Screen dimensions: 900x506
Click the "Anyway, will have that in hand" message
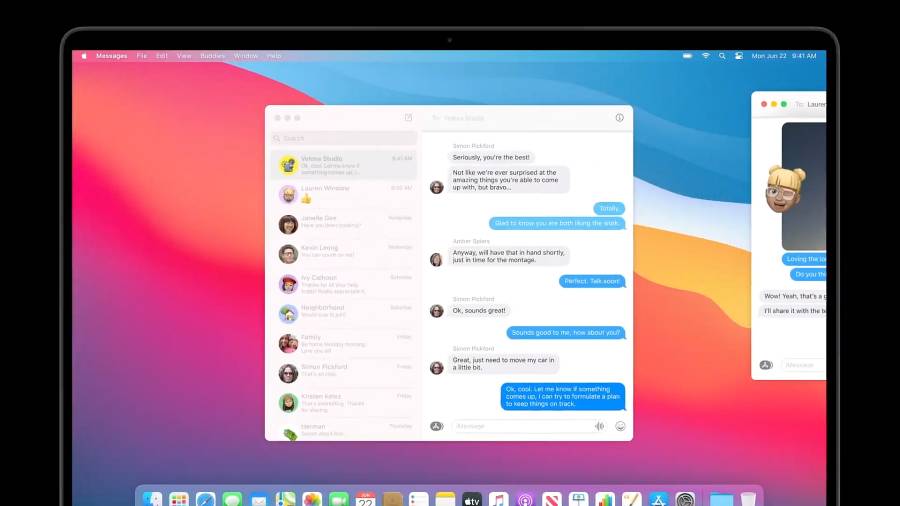point(508,256)
